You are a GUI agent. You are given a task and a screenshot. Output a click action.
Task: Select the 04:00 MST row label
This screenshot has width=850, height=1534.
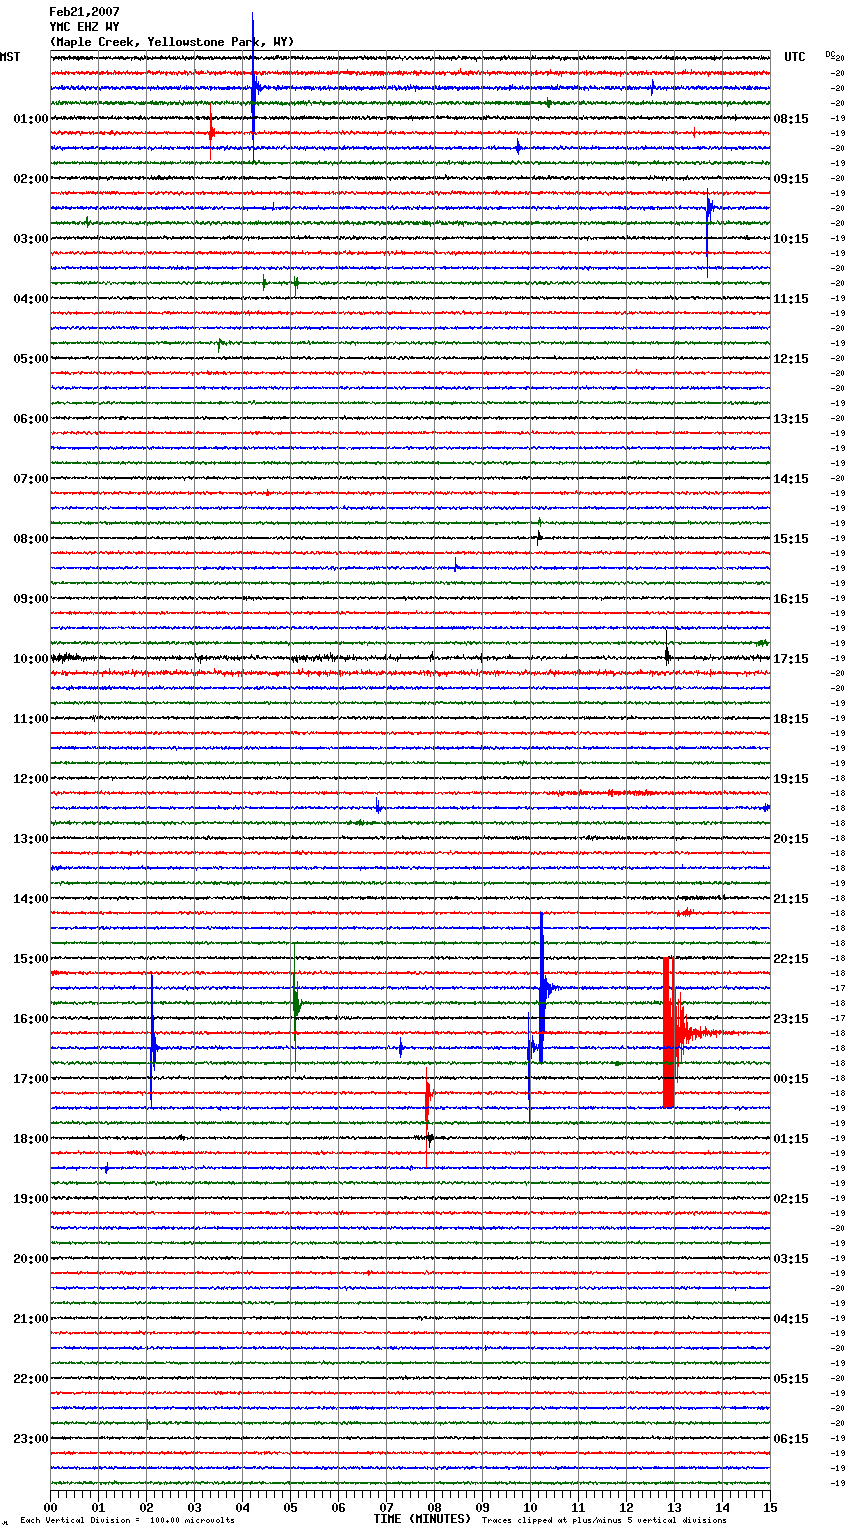31,299
